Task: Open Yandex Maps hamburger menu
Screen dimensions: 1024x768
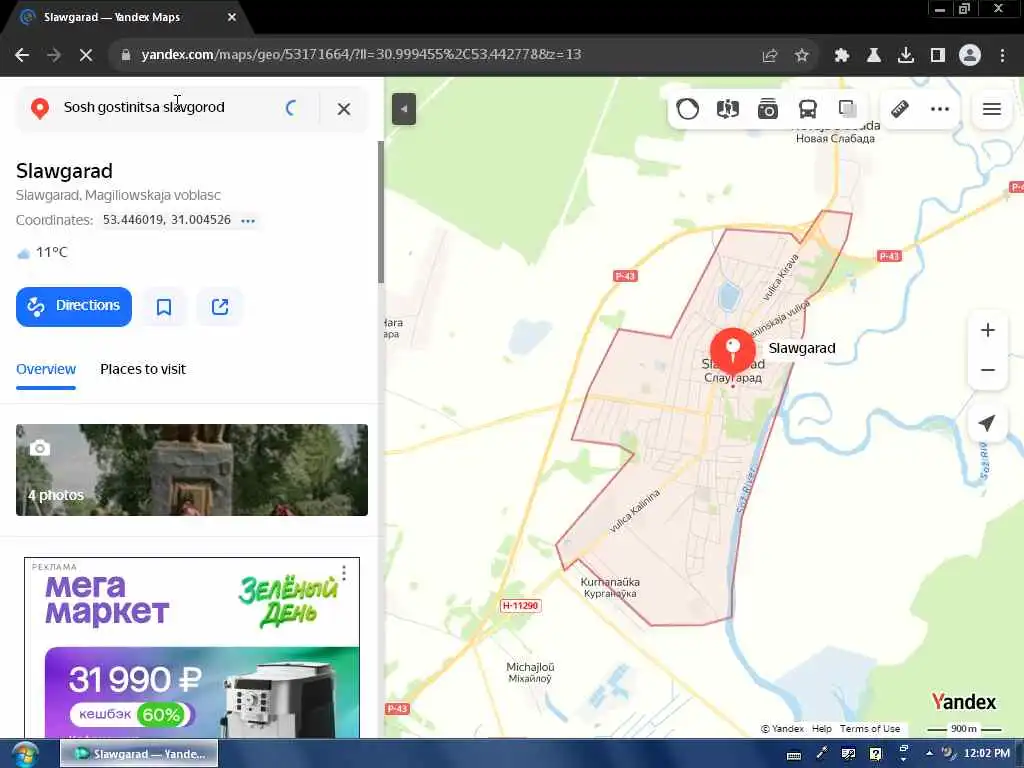Action: pyautogui.click(x=991, y=109)
